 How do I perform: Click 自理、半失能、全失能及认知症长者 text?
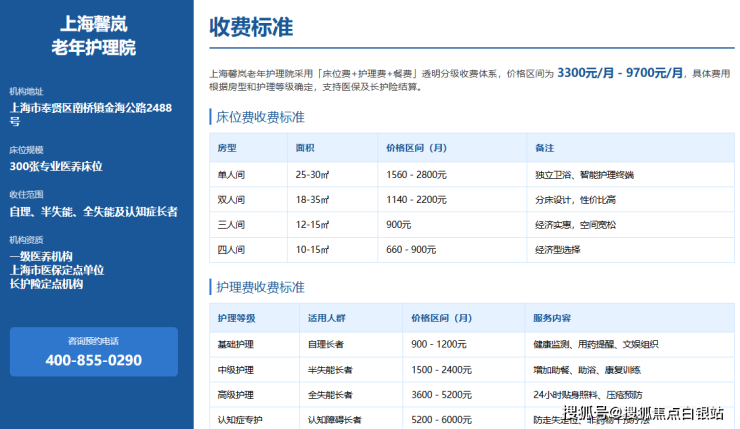pos(93,212)
